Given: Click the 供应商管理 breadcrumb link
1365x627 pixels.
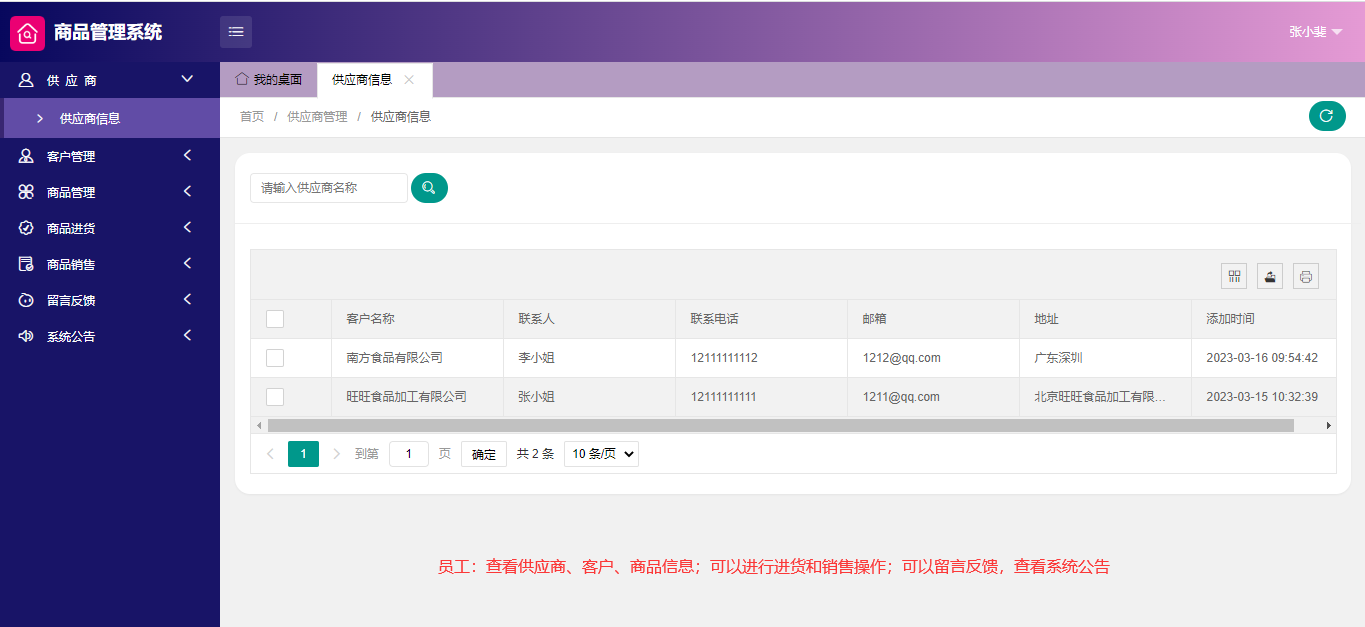Looking at the screenshot, I should [x=317, y=117].
